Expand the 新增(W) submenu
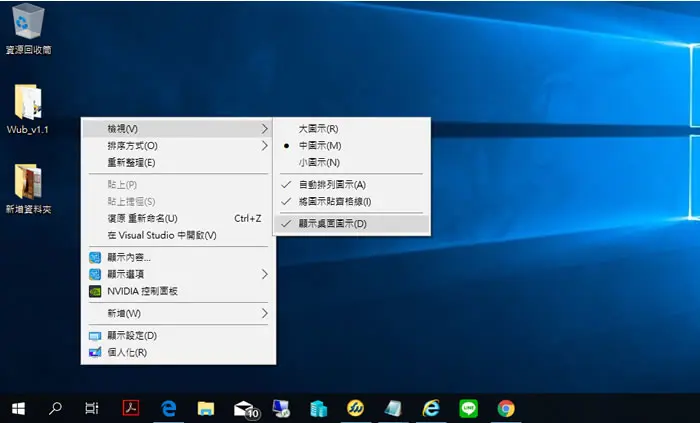Viewport: 700px width, 423px height. (x=178, y=313)
